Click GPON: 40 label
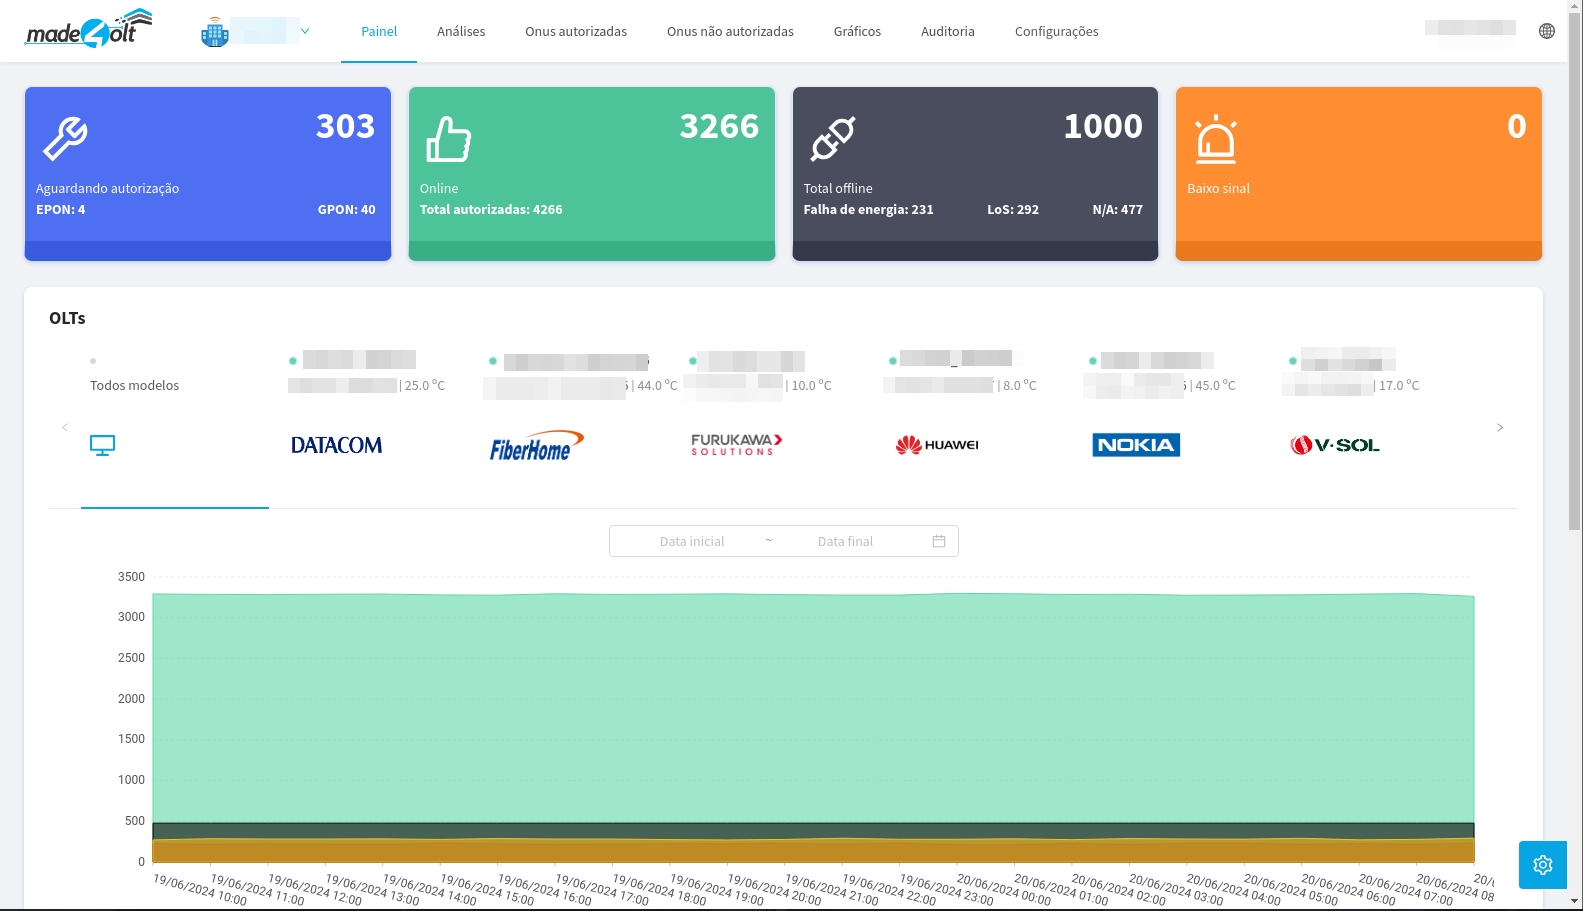The image size is (1583, 911). pyautogui.click(x=346, y=209)
